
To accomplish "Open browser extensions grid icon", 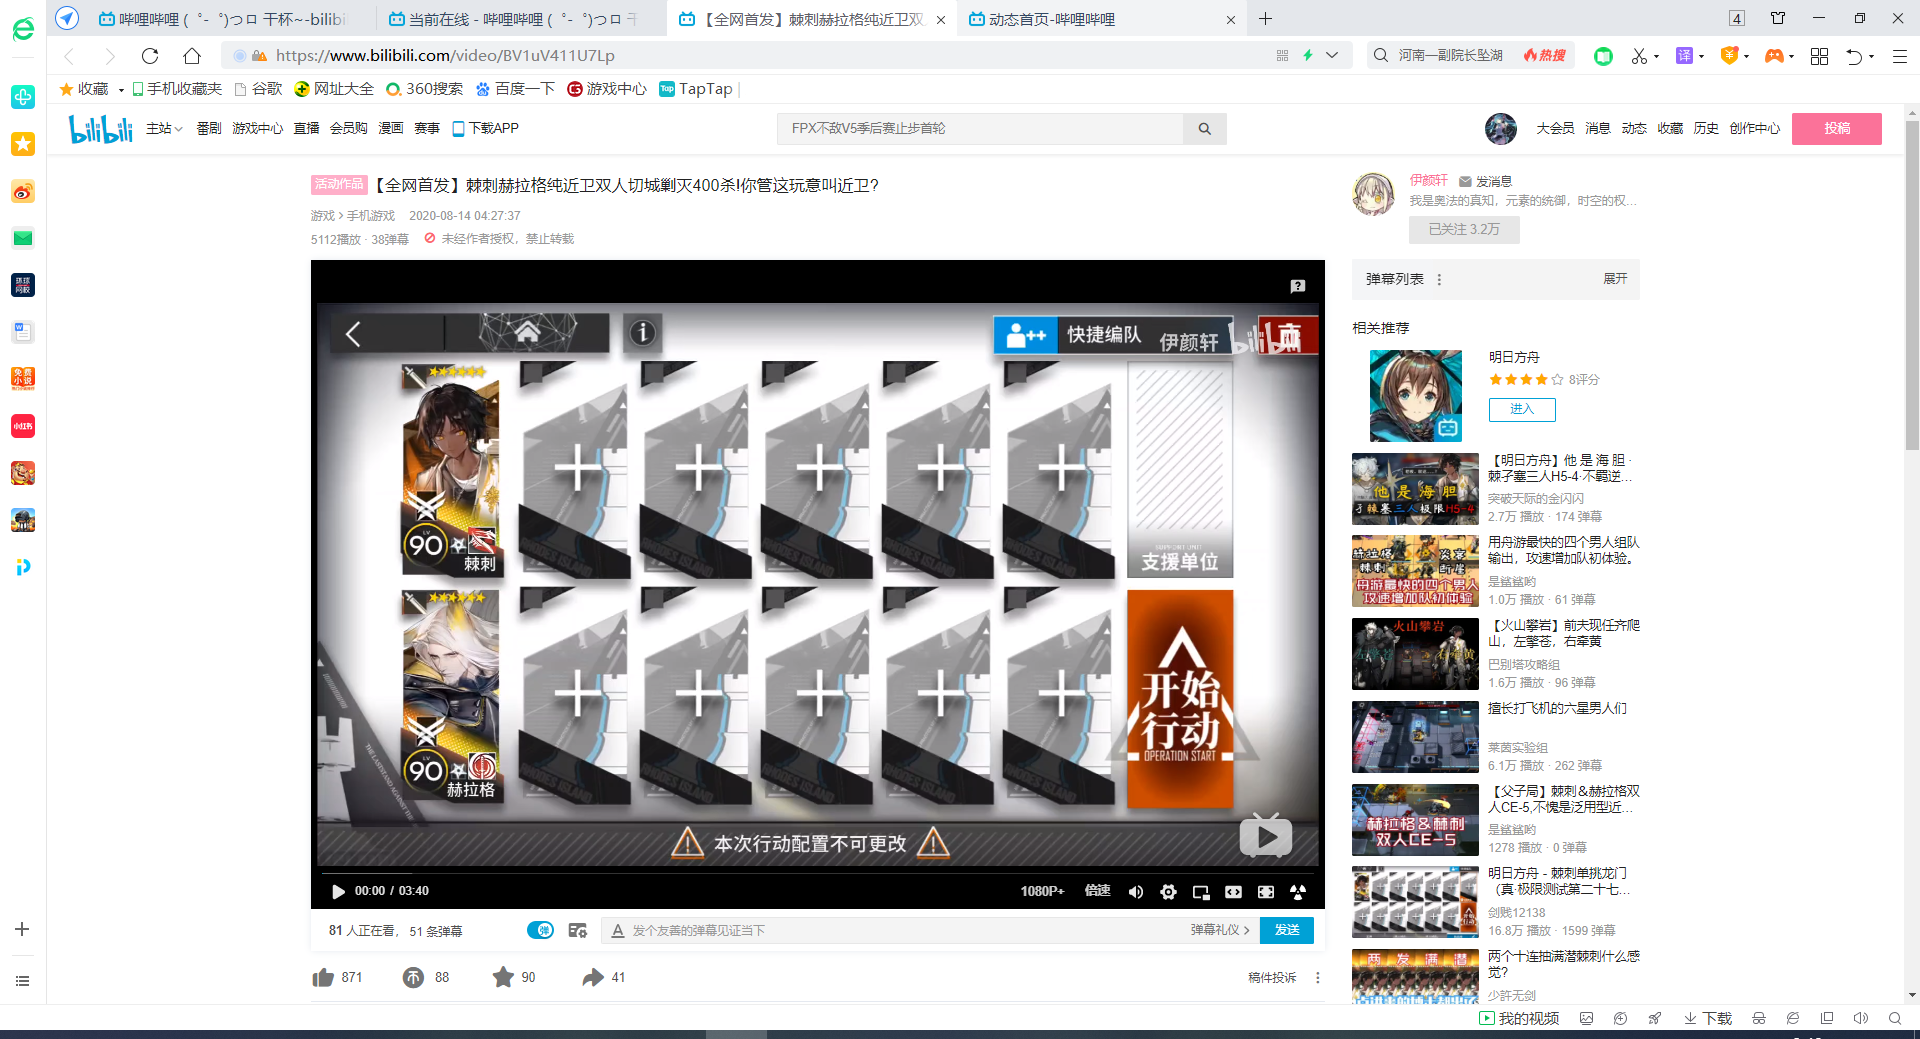I will coord(1819,56).
